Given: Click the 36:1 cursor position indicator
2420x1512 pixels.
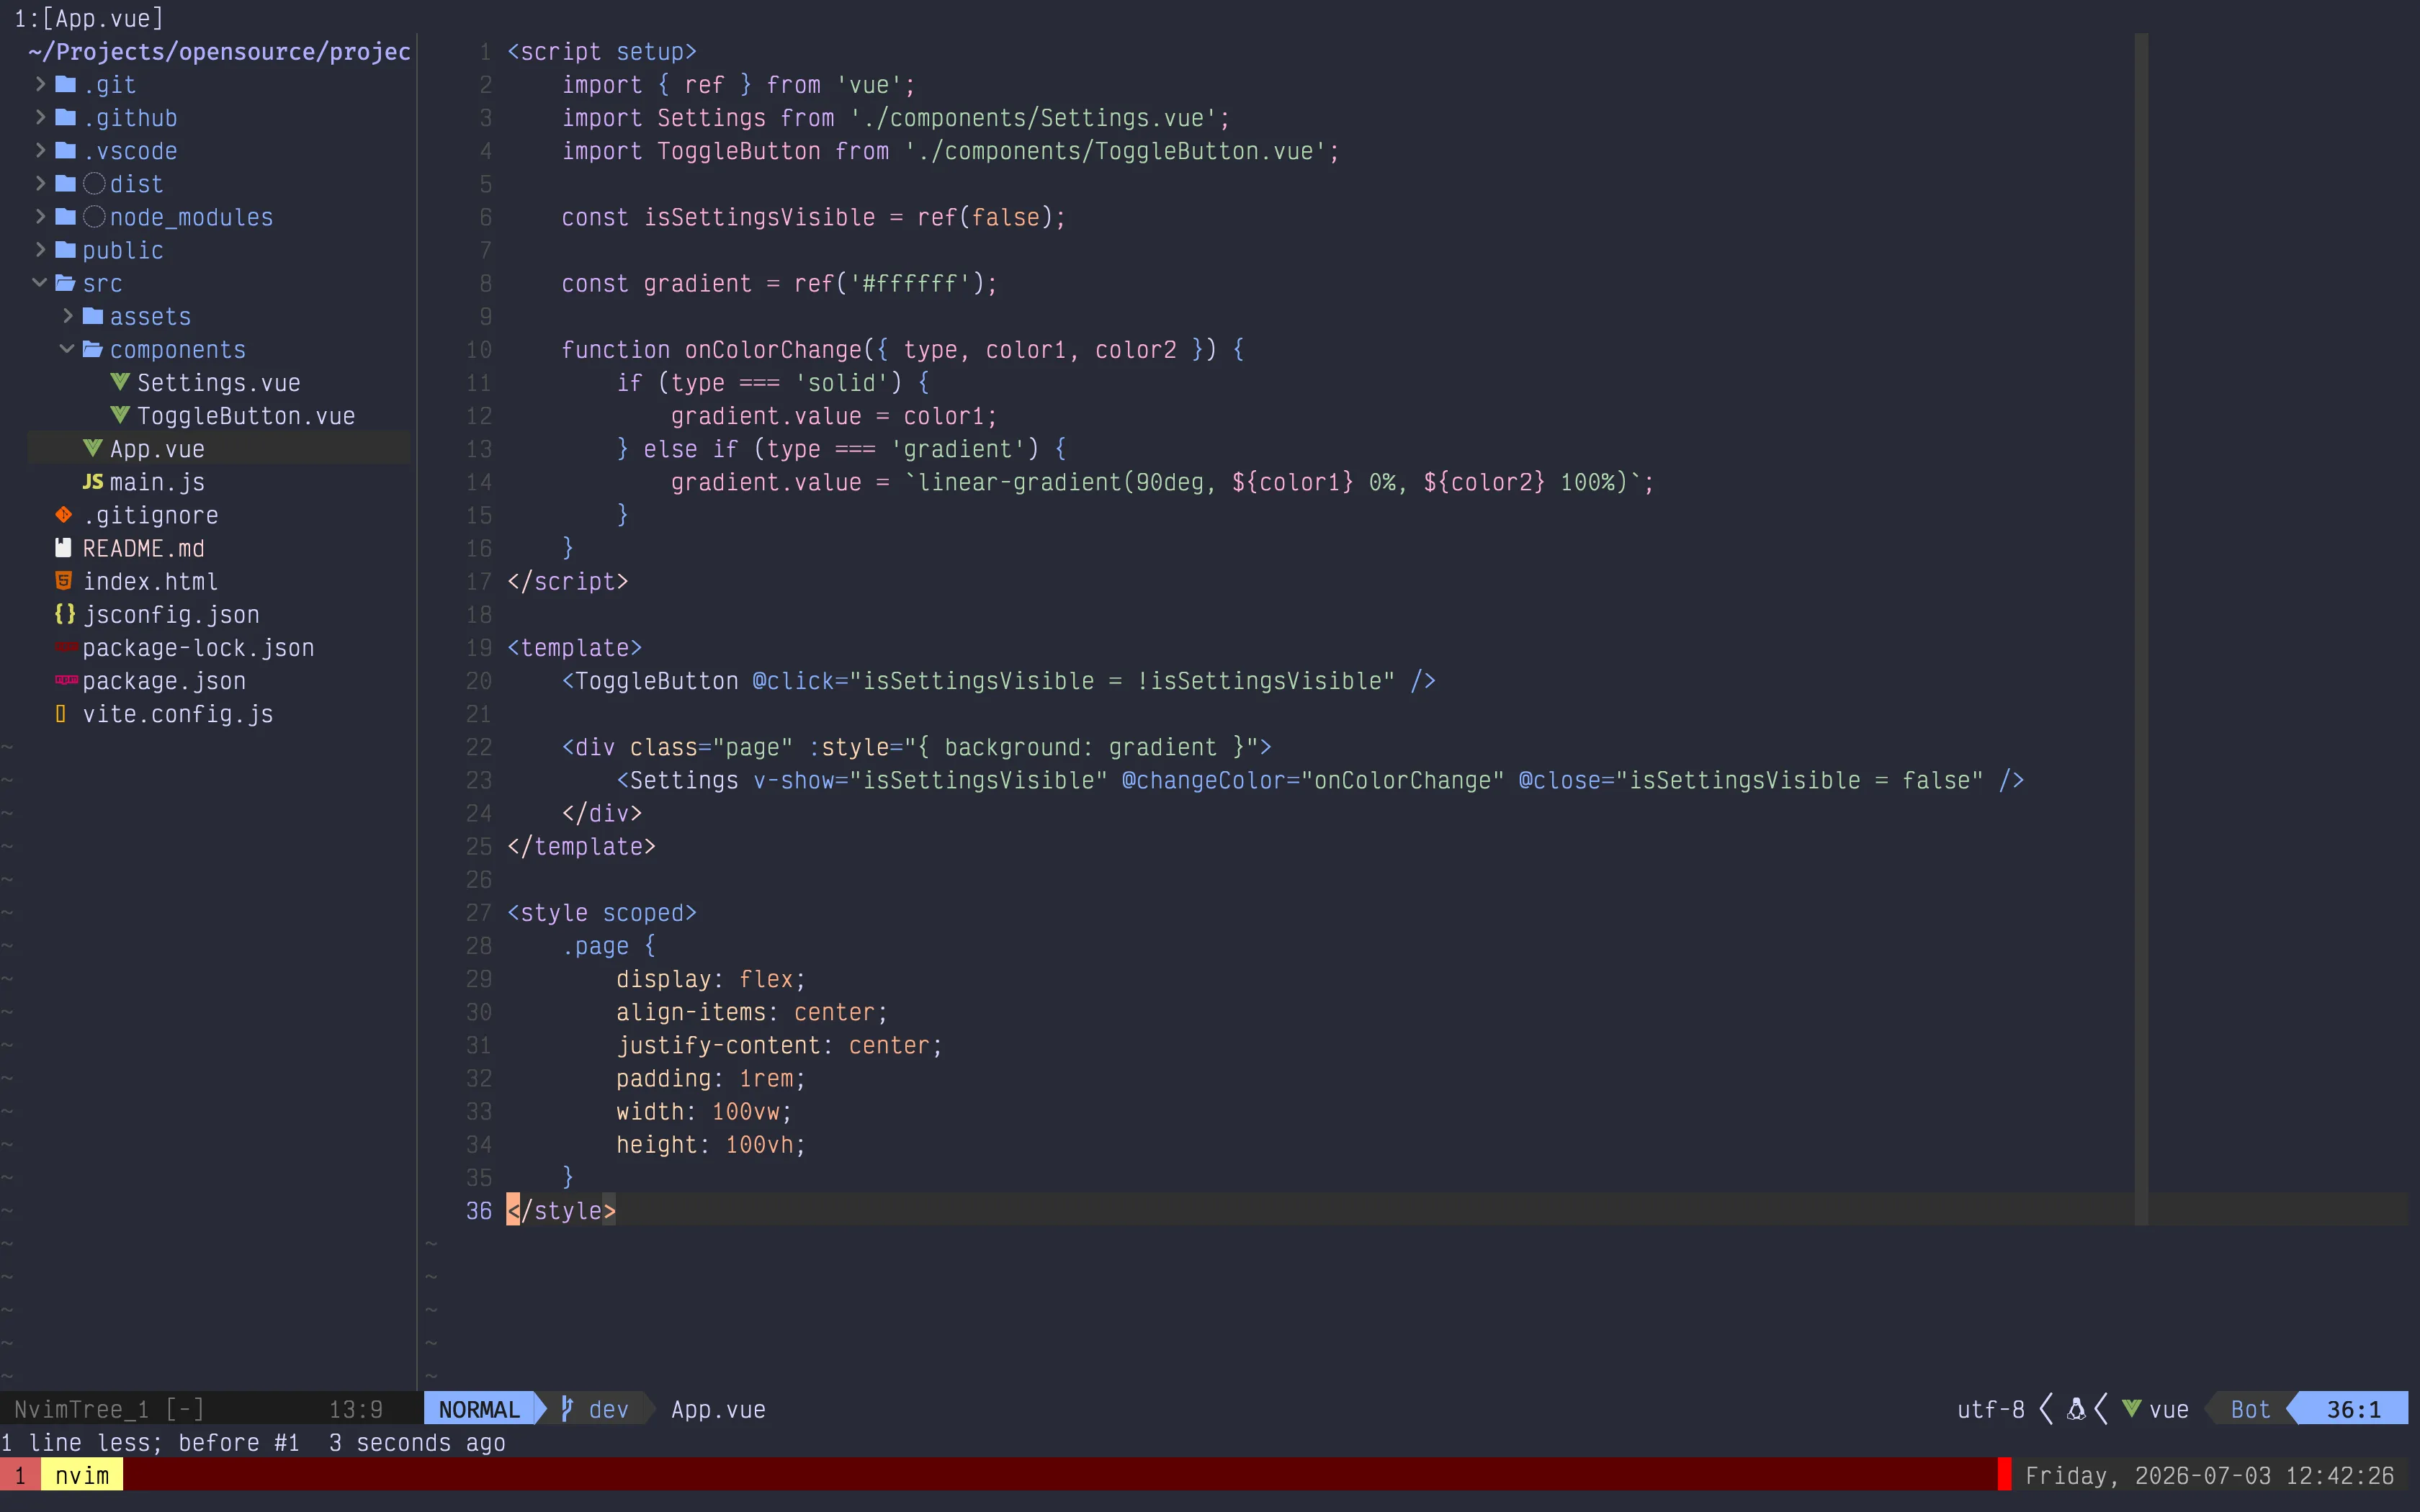Looking at the screenshot, I should coord(2353,1409).
